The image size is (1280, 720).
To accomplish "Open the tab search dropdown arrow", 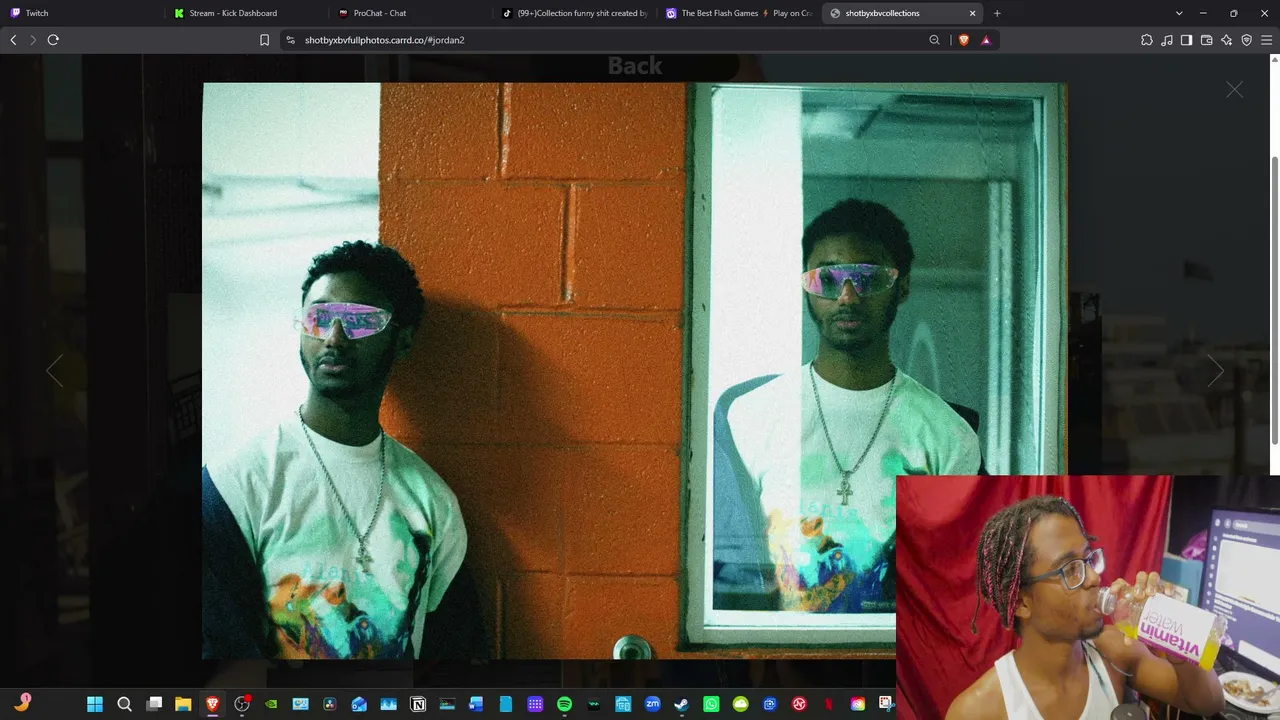I will click(1179, 13).
